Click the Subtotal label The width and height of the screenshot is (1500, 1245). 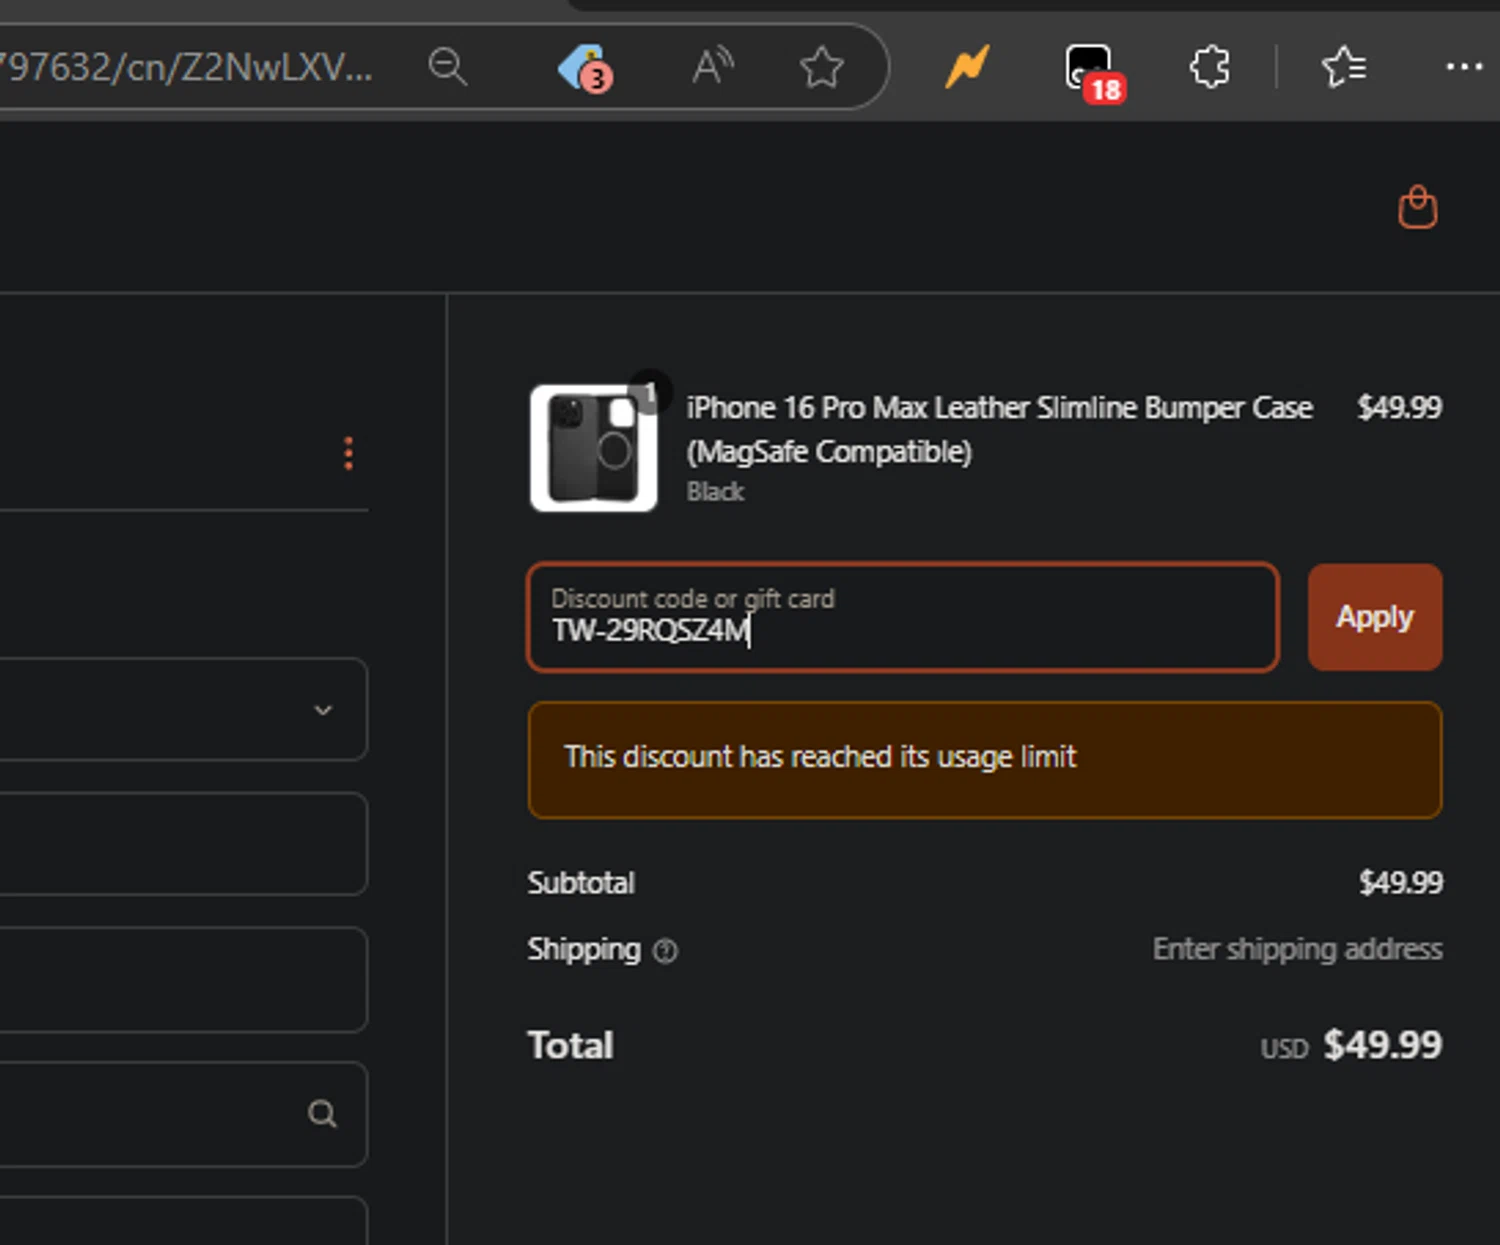pos(581,883)
